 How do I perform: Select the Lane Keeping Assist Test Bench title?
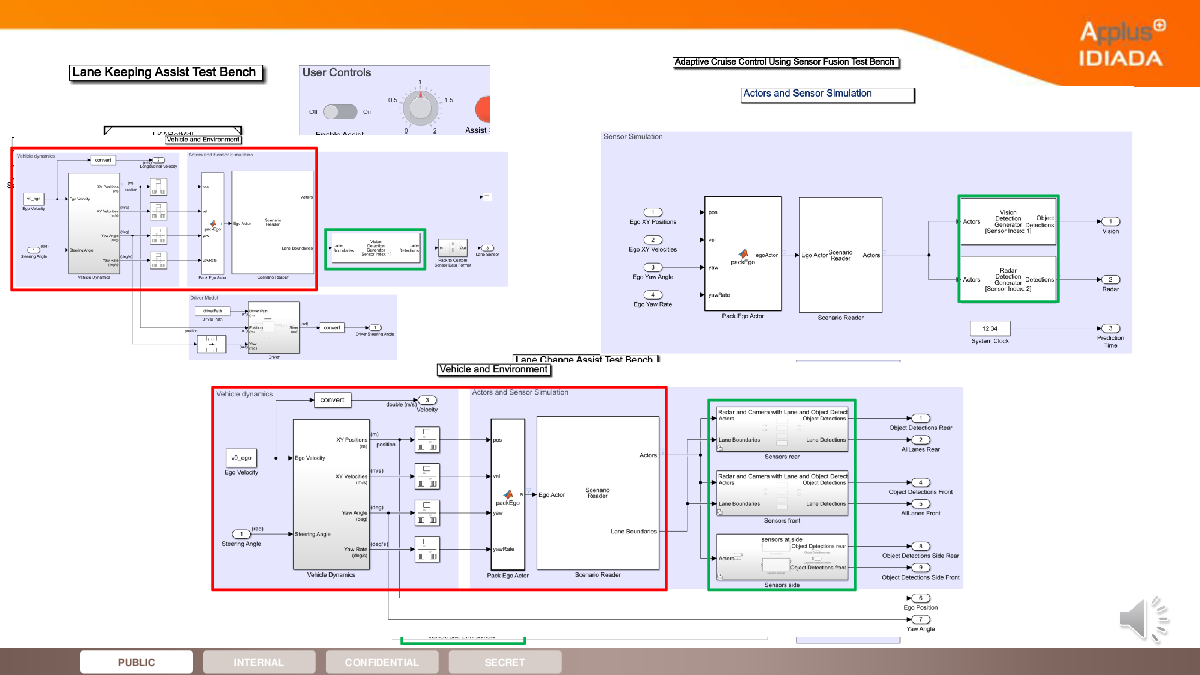167,72
